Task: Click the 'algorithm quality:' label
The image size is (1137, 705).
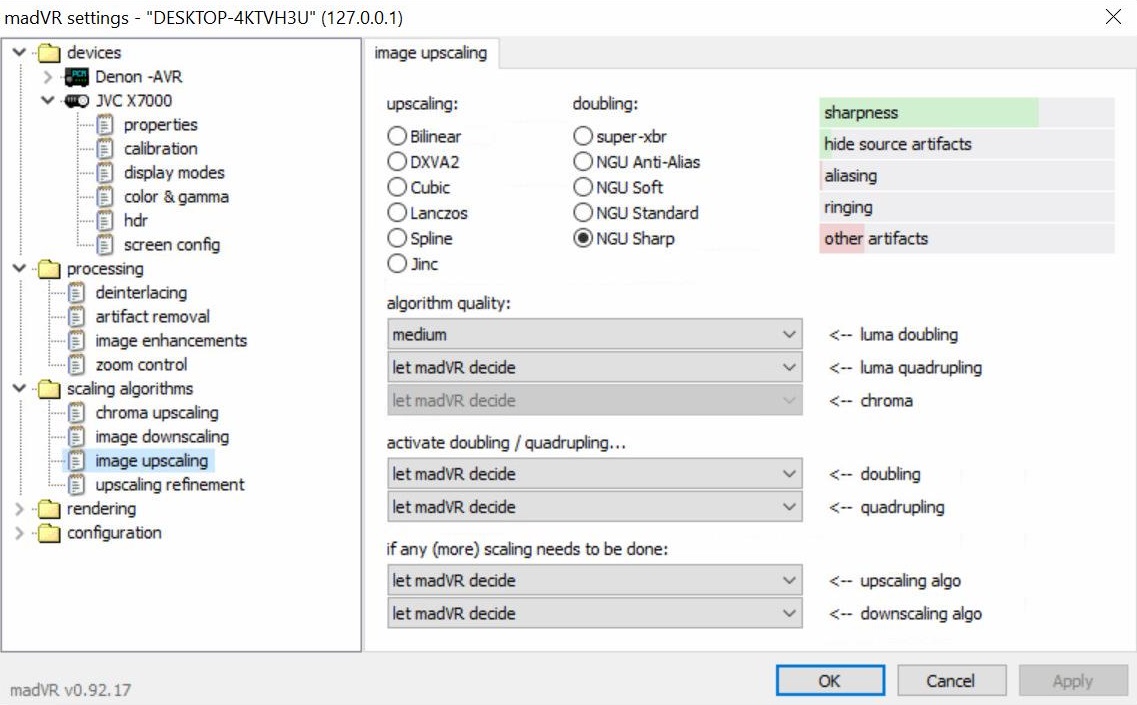Action: pyautogui.click(x=448, y=303)
